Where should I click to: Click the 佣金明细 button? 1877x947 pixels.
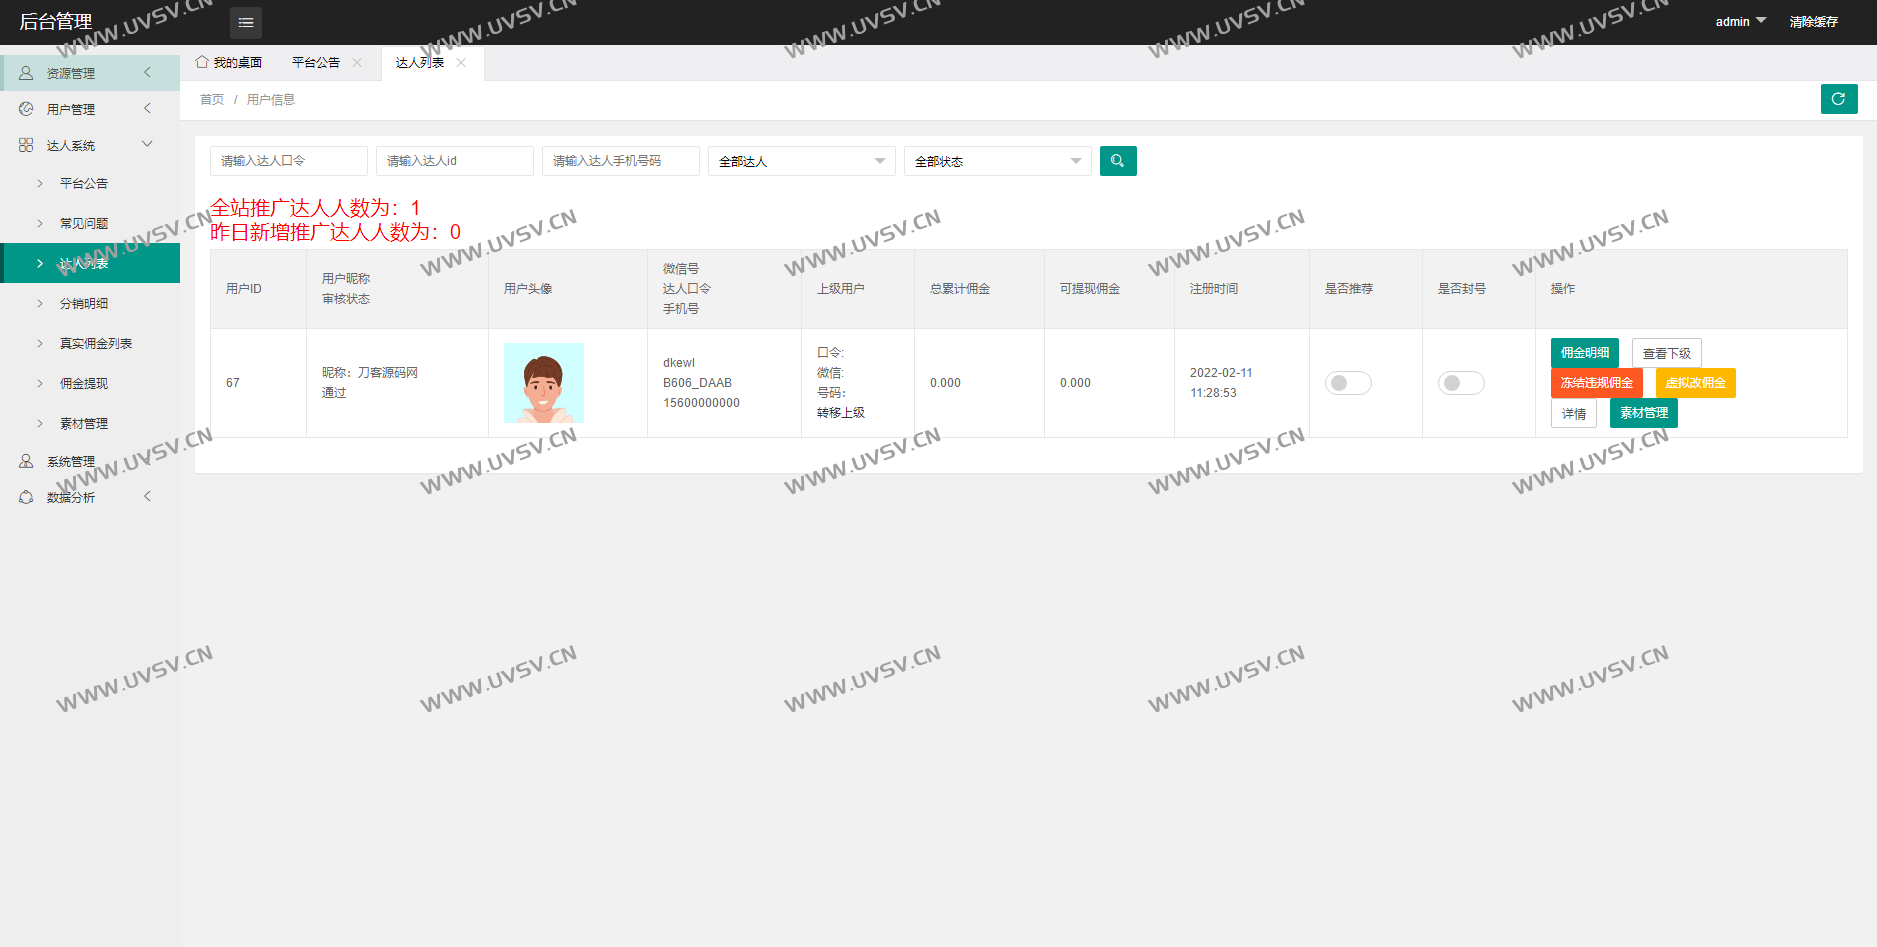point(1585,353)
